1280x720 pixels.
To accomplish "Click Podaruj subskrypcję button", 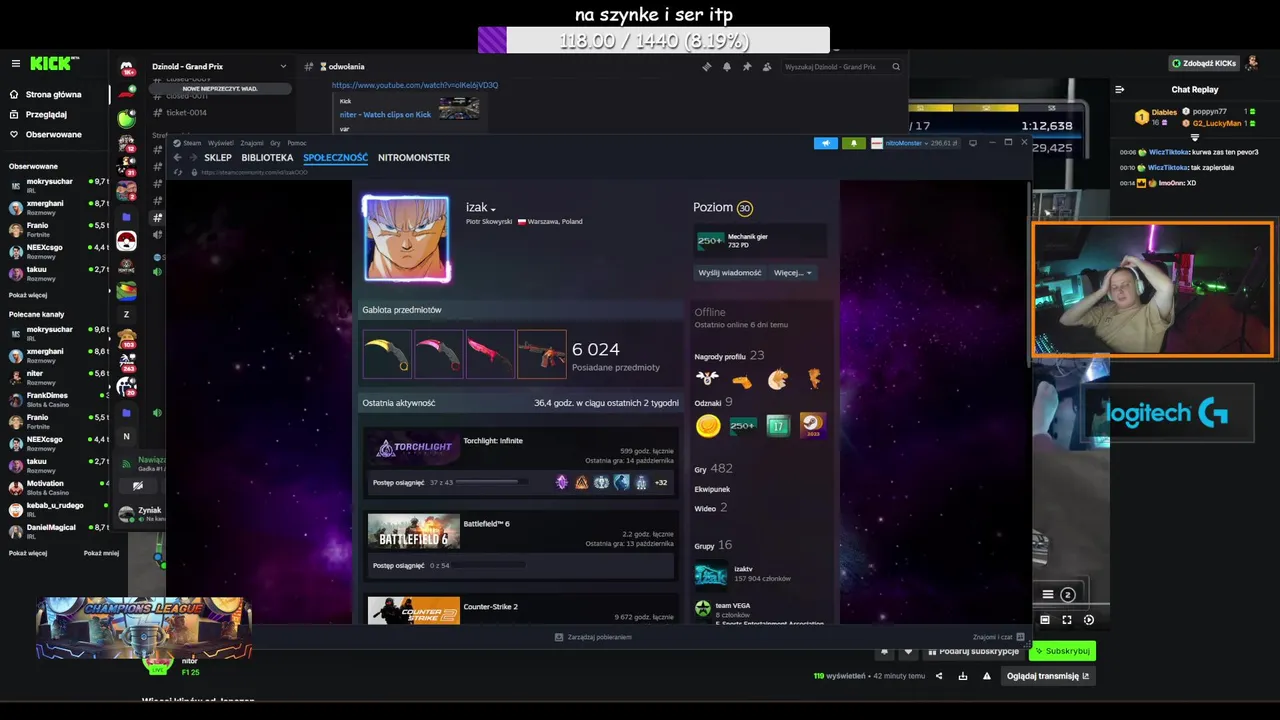I will click(x=973, y=651).
